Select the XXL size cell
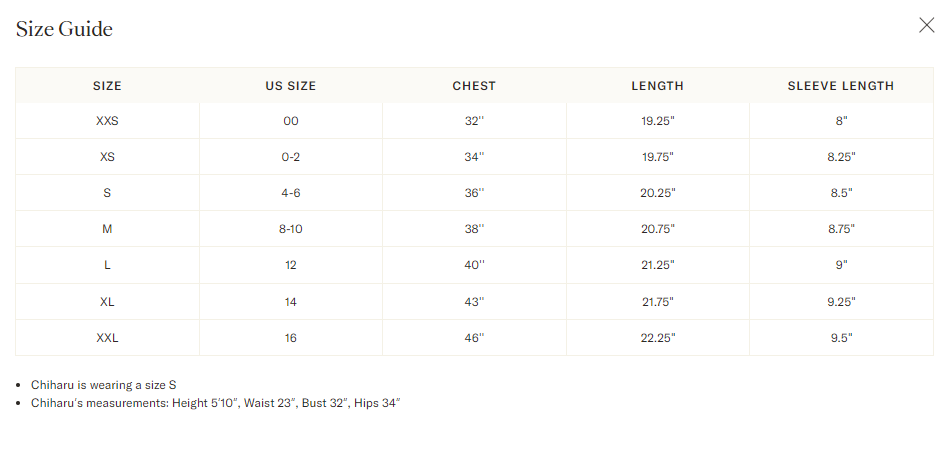Viewport: 952px width, 451px height. click(107, 338)
